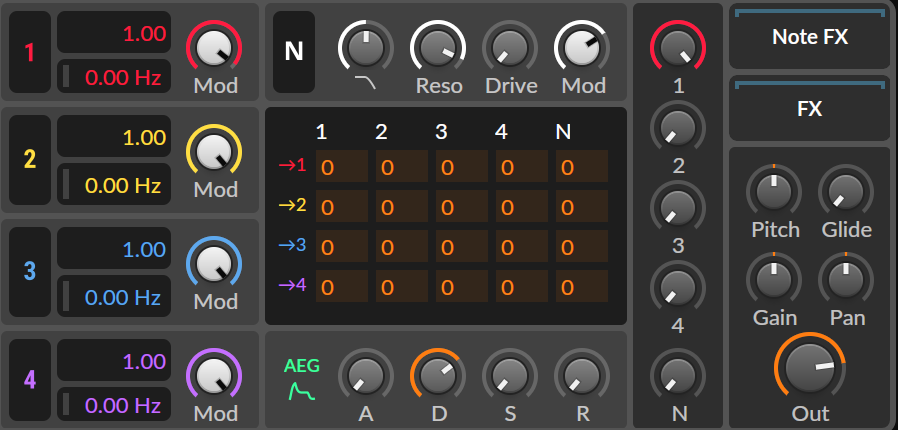This screenshot has height=430, width=898.
Task: Click the filter cutoff knob
Action: point(365,47)
